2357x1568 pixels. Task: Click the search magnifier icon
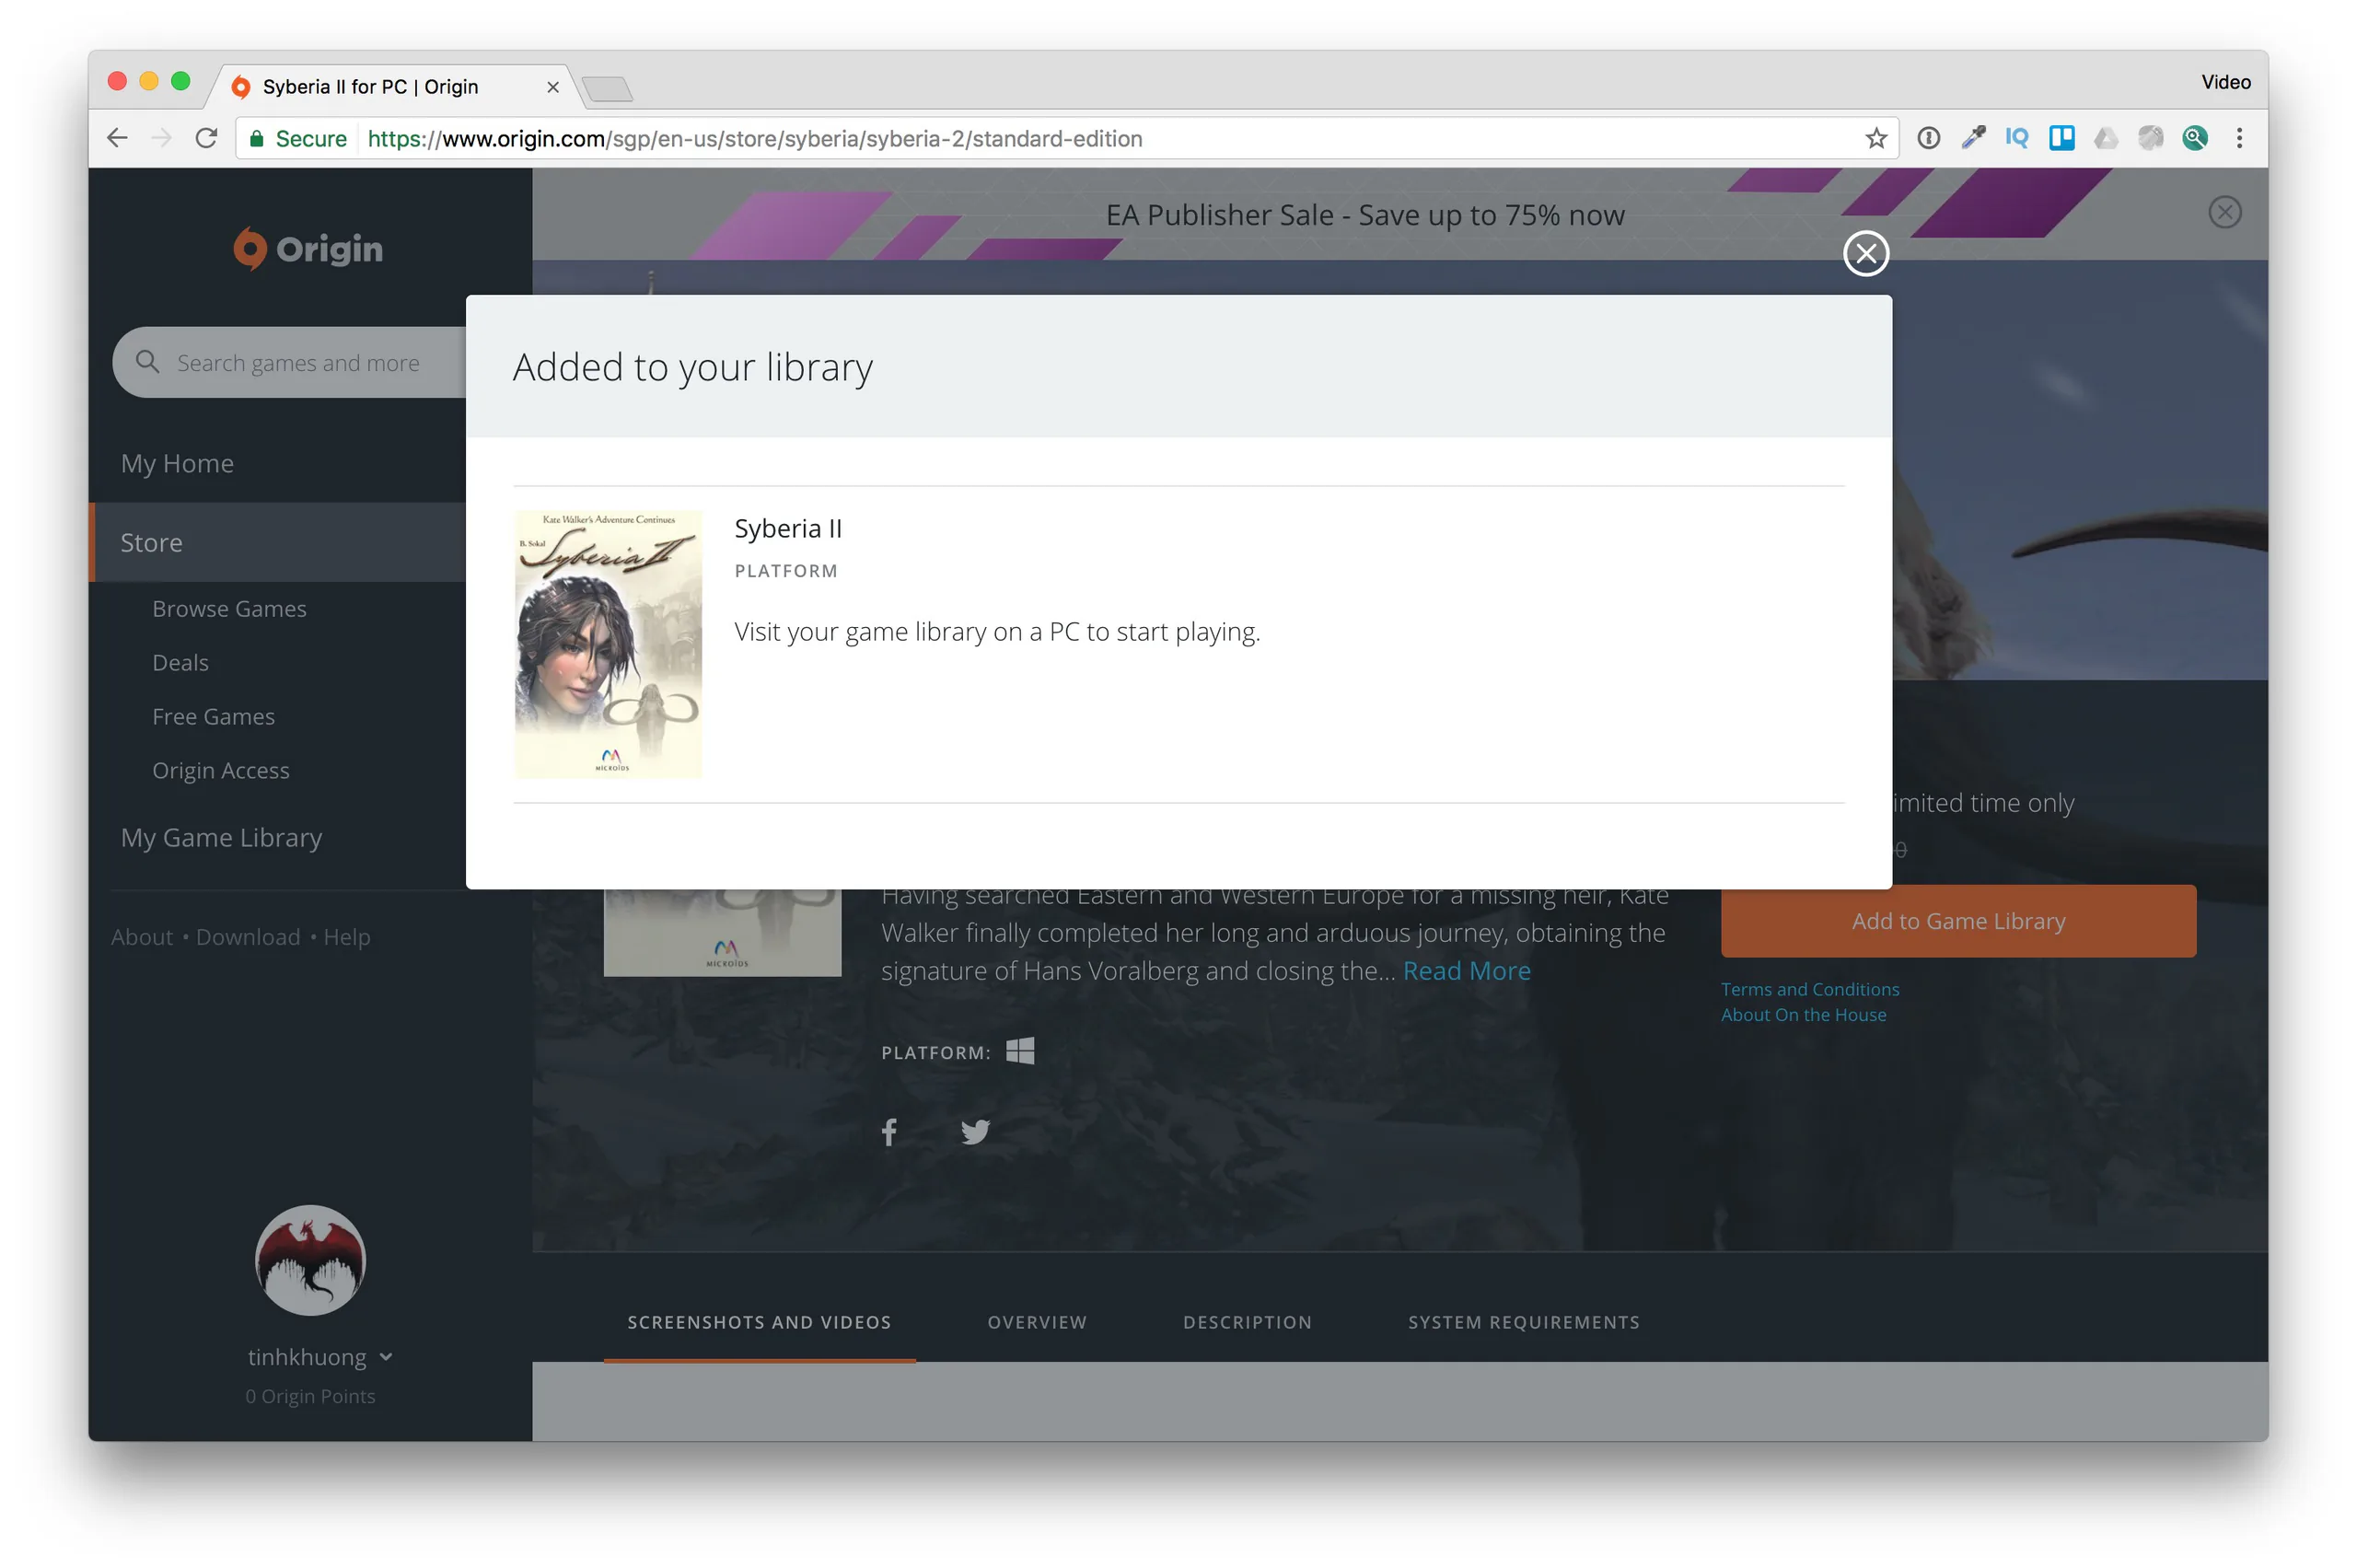(x=147, y=362)
